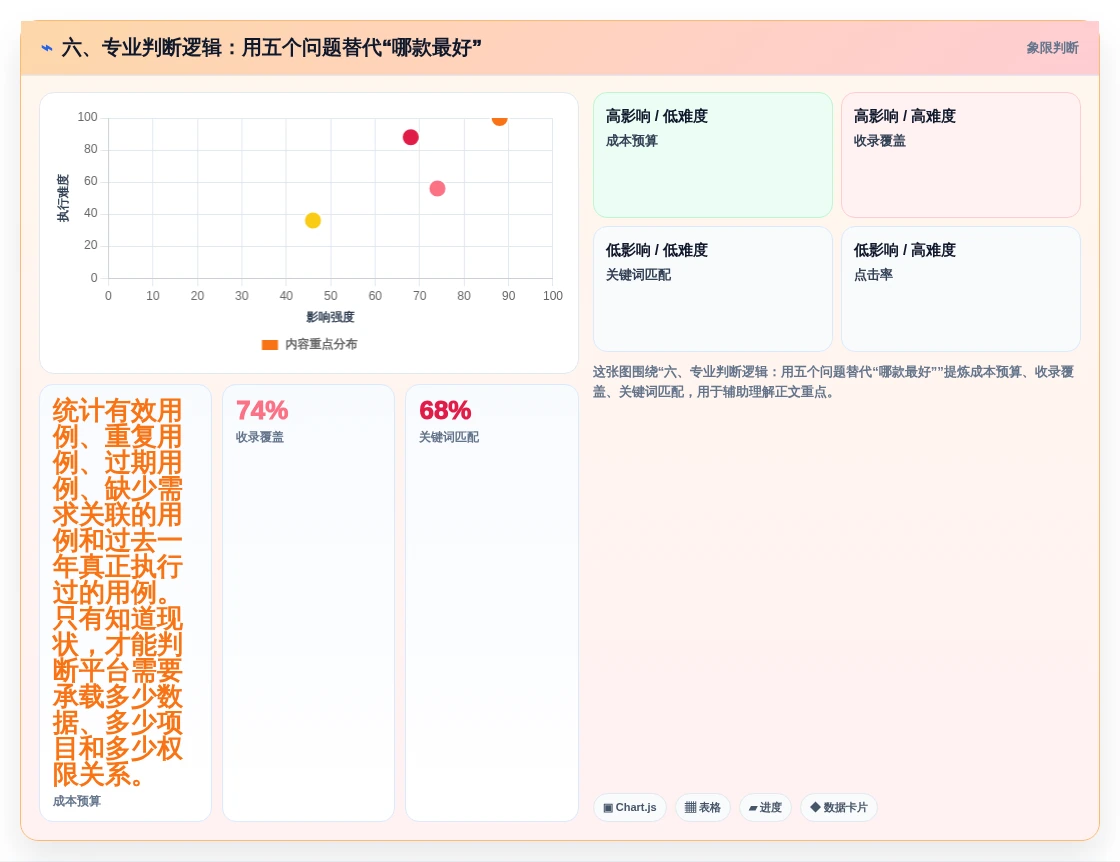Click the yellow data point on the chart
The width and height of the screenshot is (1120, 862).
point(313,221)
